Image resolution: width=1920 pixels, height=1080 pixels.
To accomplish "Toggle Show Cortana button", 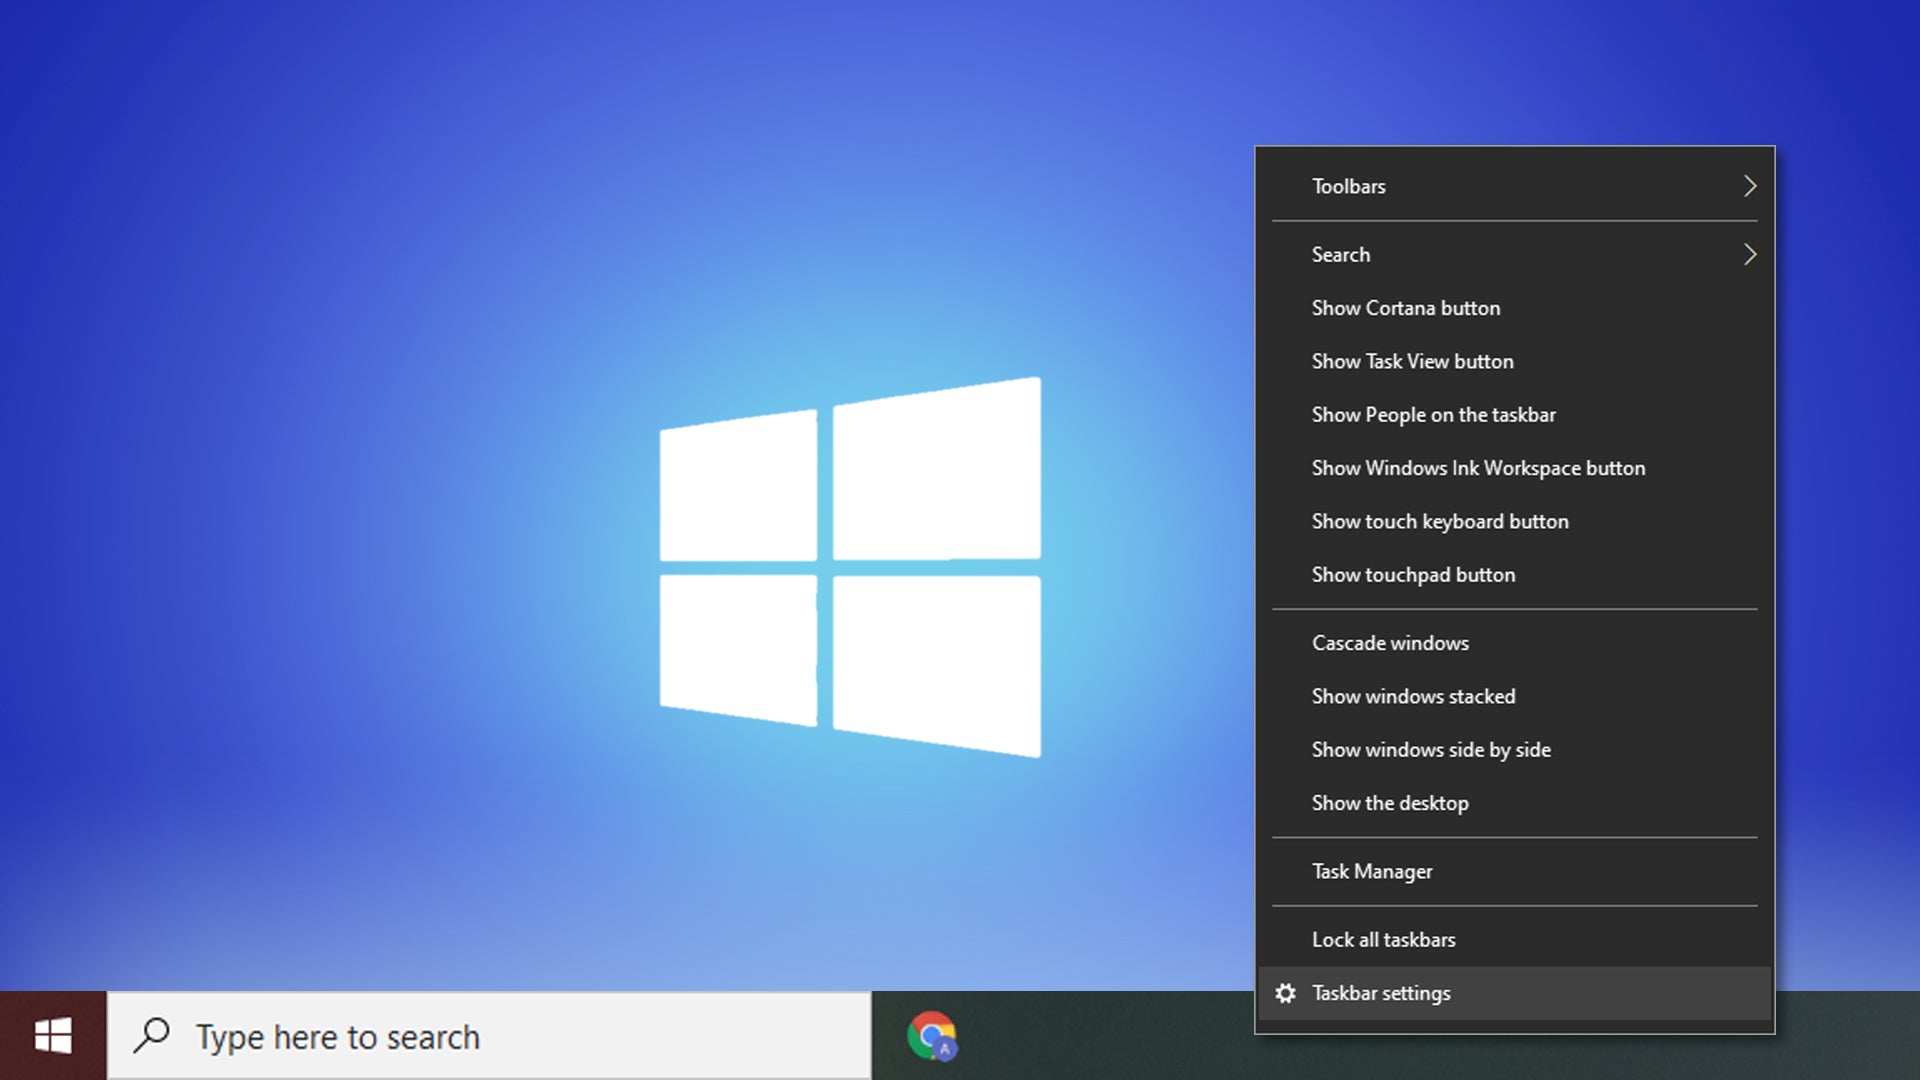I will click(x=1406, y=307).
